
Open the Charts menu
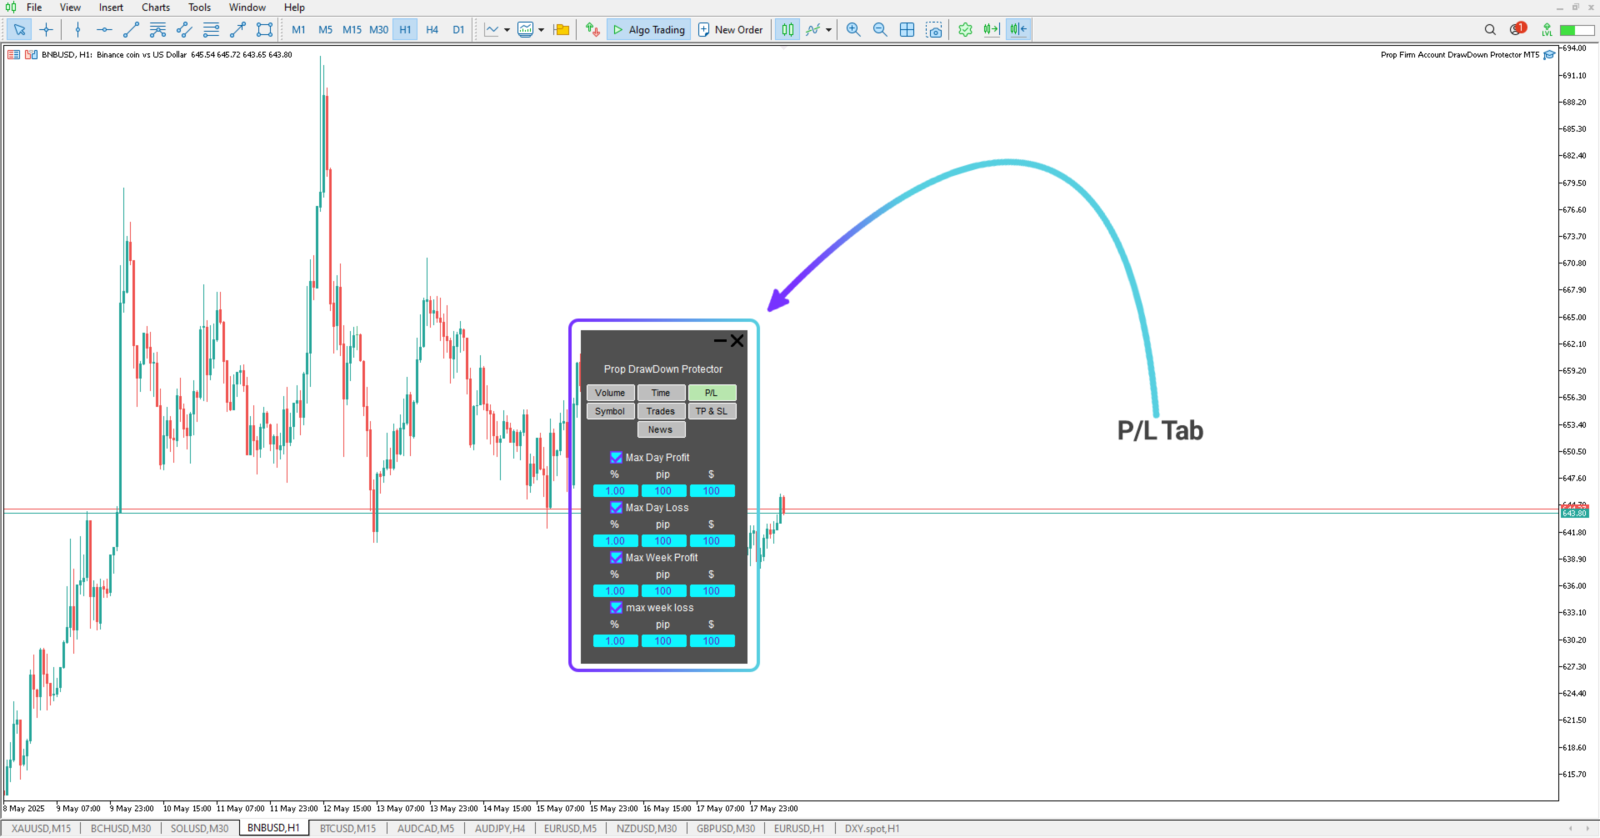click(x=155, y=7)
